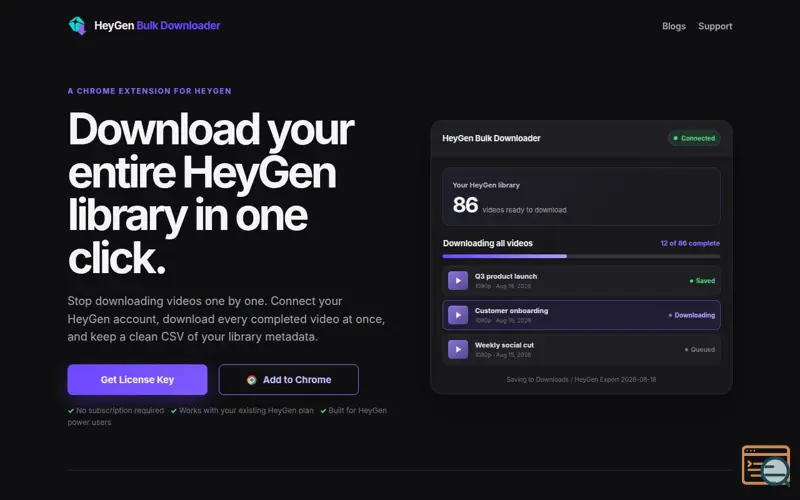This screenshot has height=500, width=800.
Task: Play the Weekly social cut video thumbnail
Action: [458, 349]
